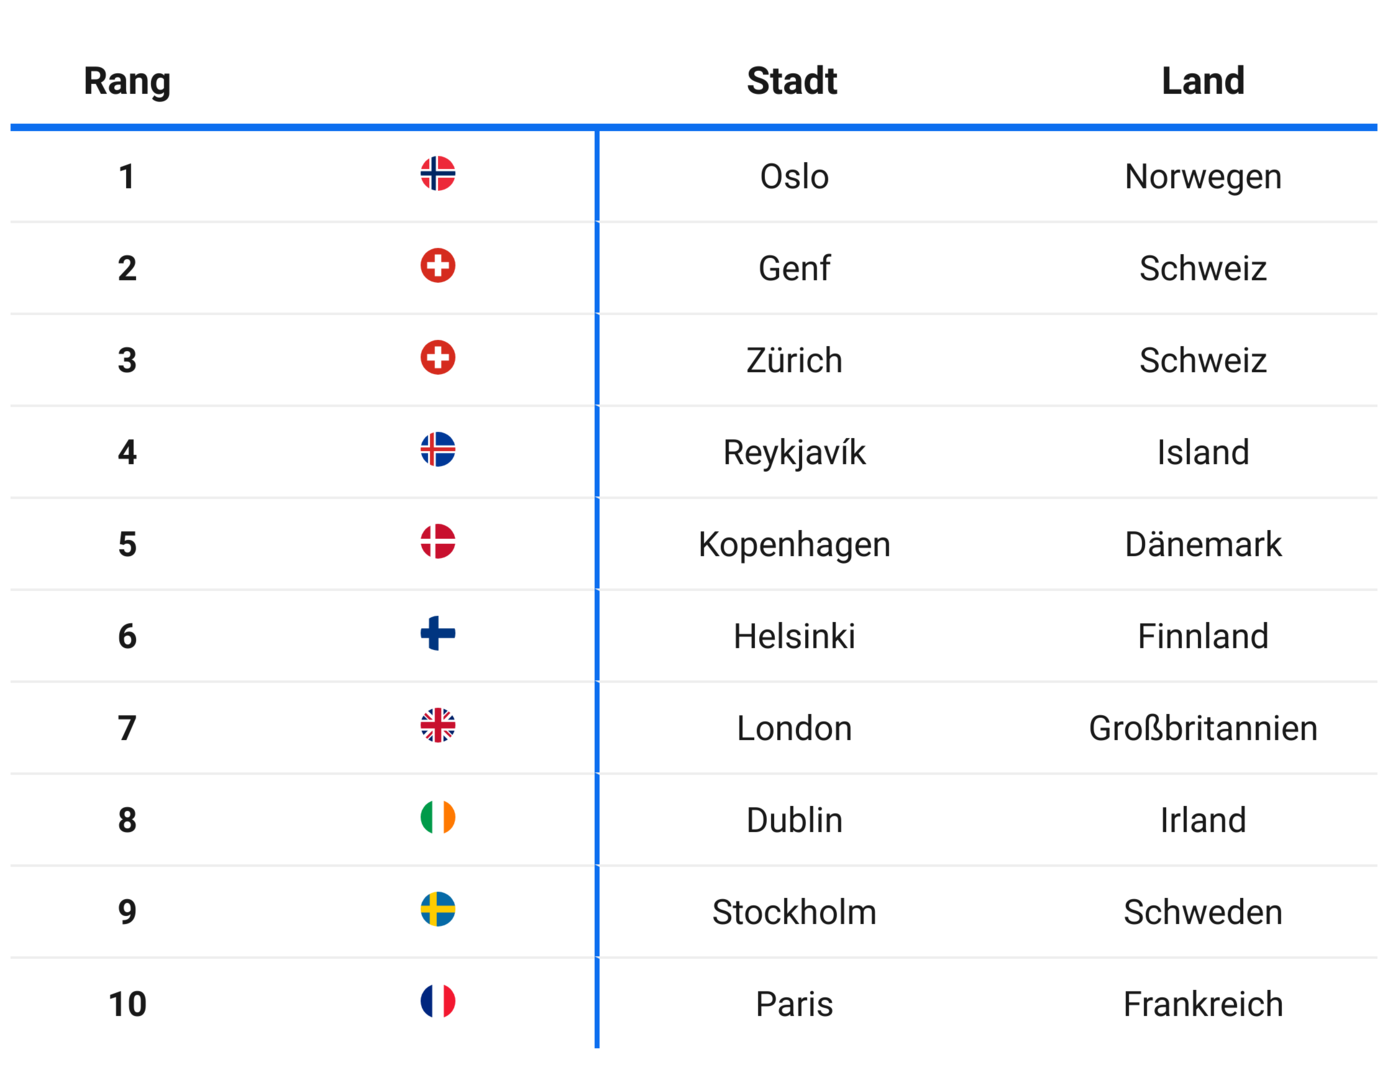Viewport: 1393px width, 1080px height.
Task: Click the Sweden flag icon
Action: point(438,910)
